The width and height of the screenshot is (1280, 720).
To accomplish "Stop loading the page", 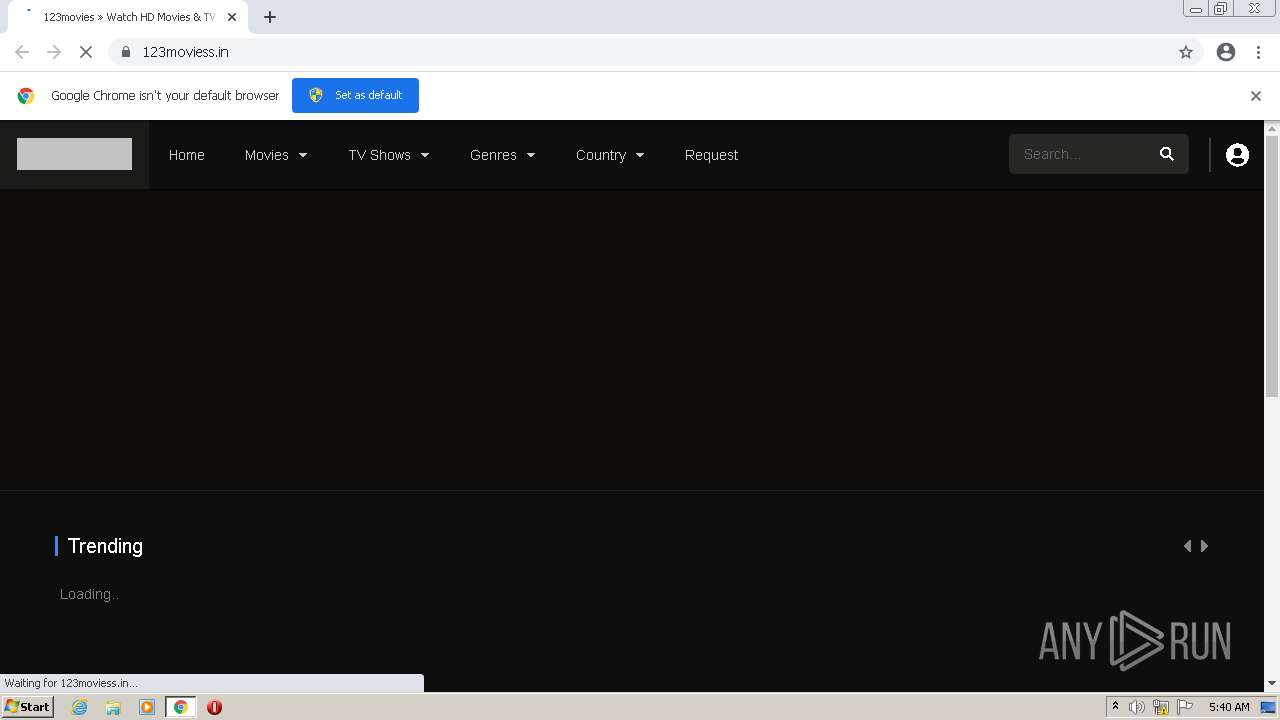I will coord(86,52).
